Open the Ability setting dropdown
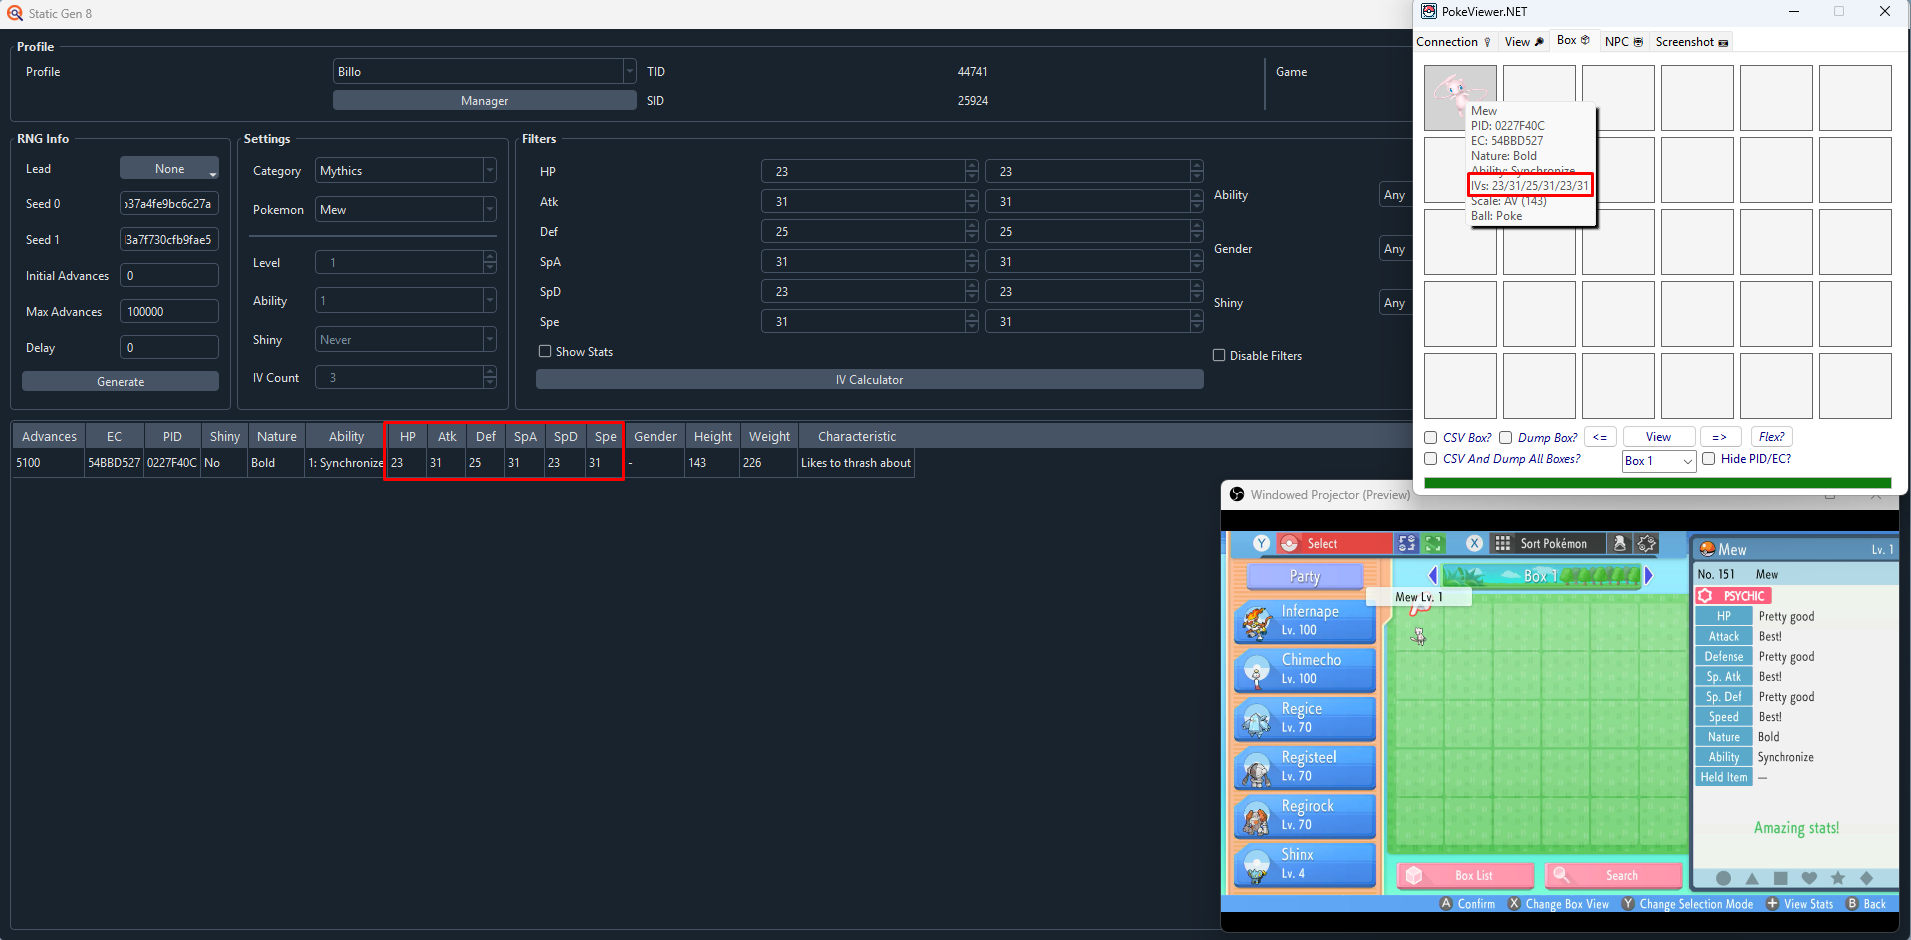This screenshot has width=1911, height=940. click(x=405, y=301)
